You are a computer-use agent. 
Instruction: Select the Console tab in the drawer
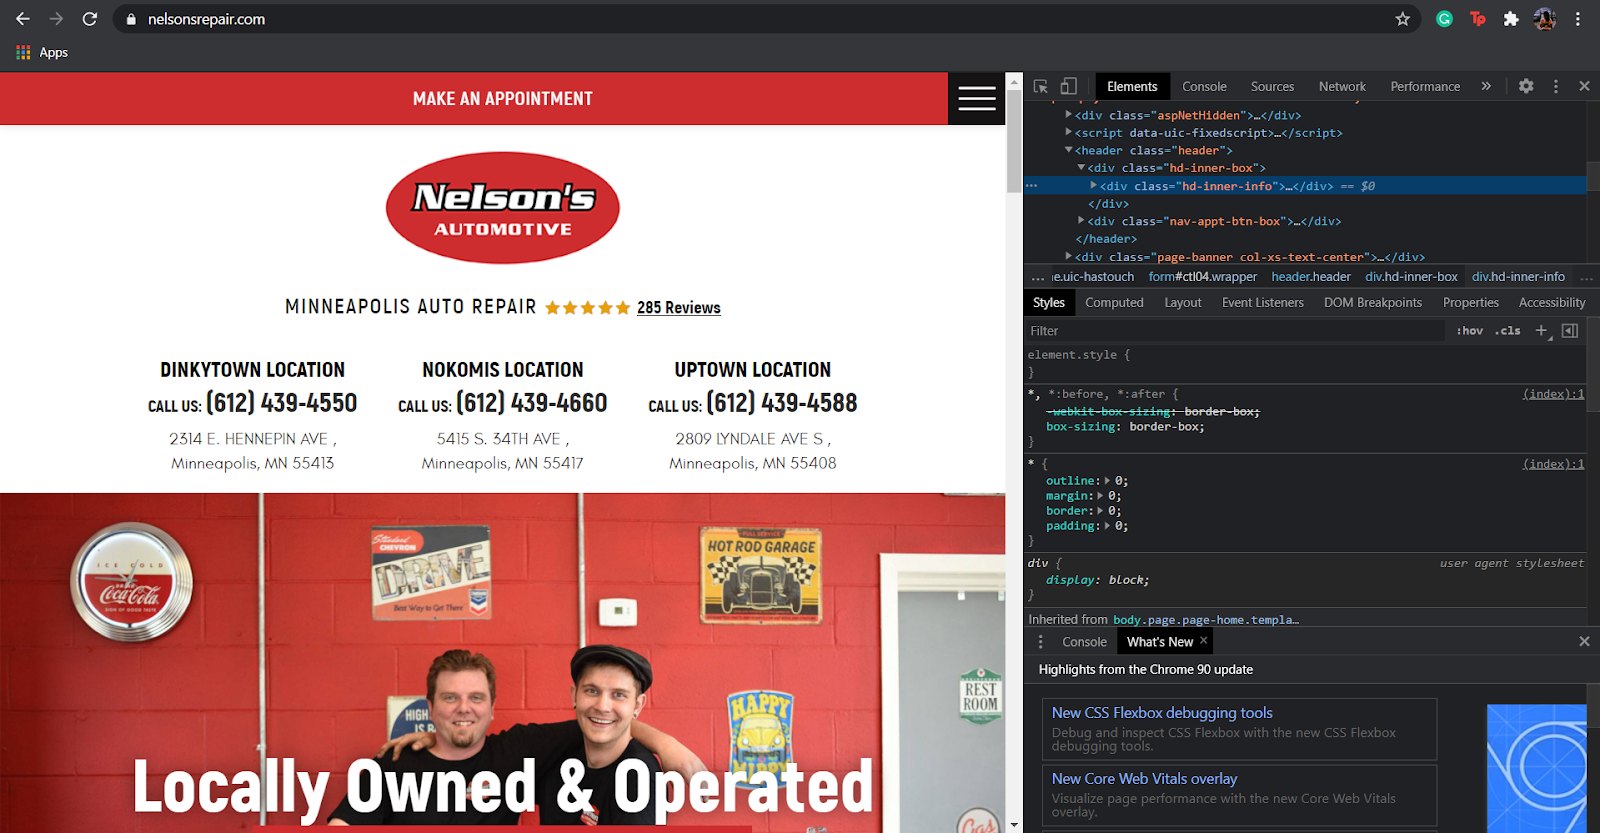(x=1084, y=642)
